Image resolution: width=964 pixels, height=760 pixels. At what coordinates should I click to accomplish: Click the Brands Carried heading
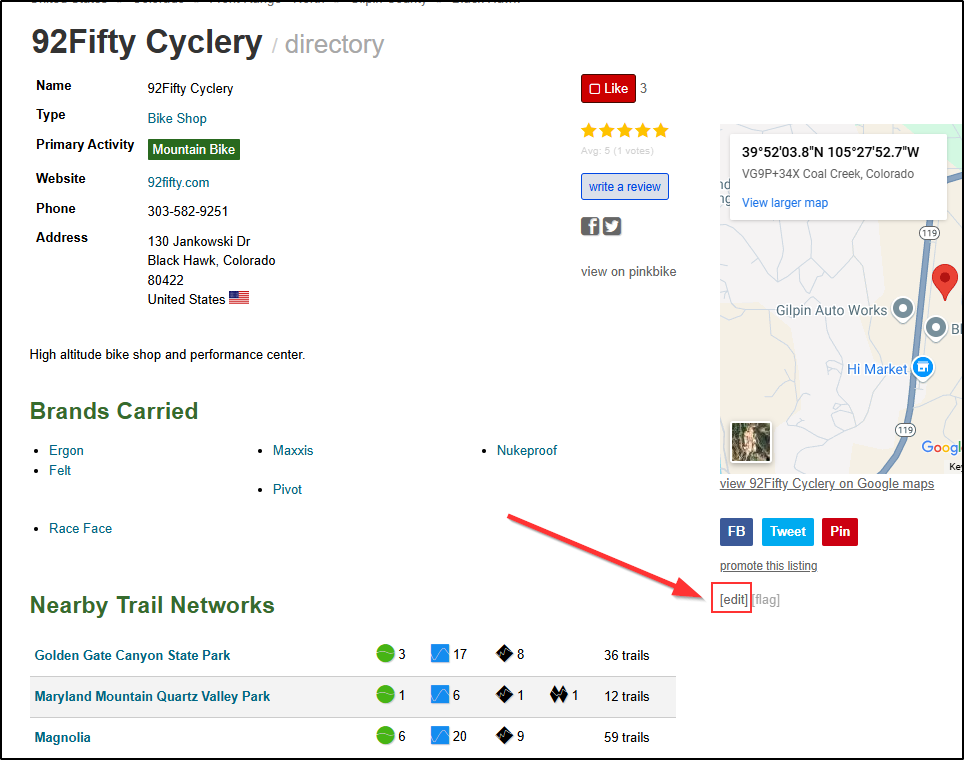pyautogui.click(x=114, y=411)
